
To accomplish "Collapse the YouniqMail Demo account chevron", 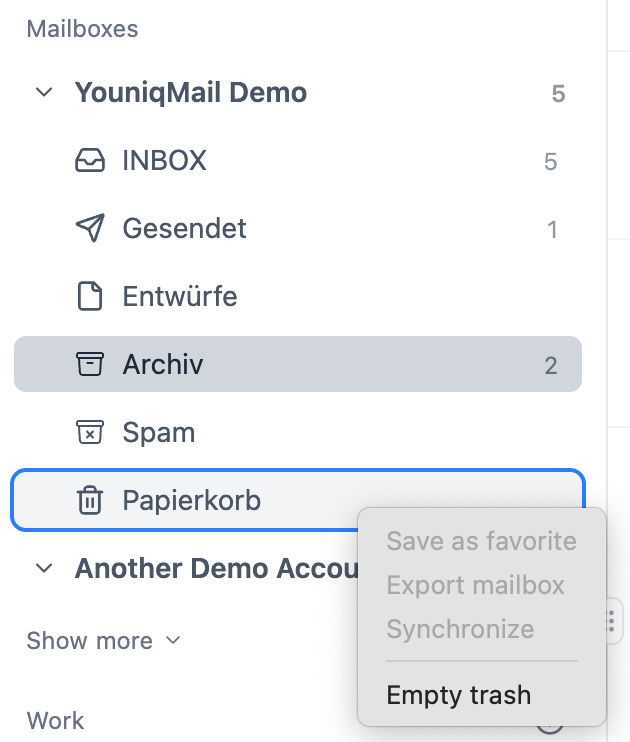I will coord(44,93).
